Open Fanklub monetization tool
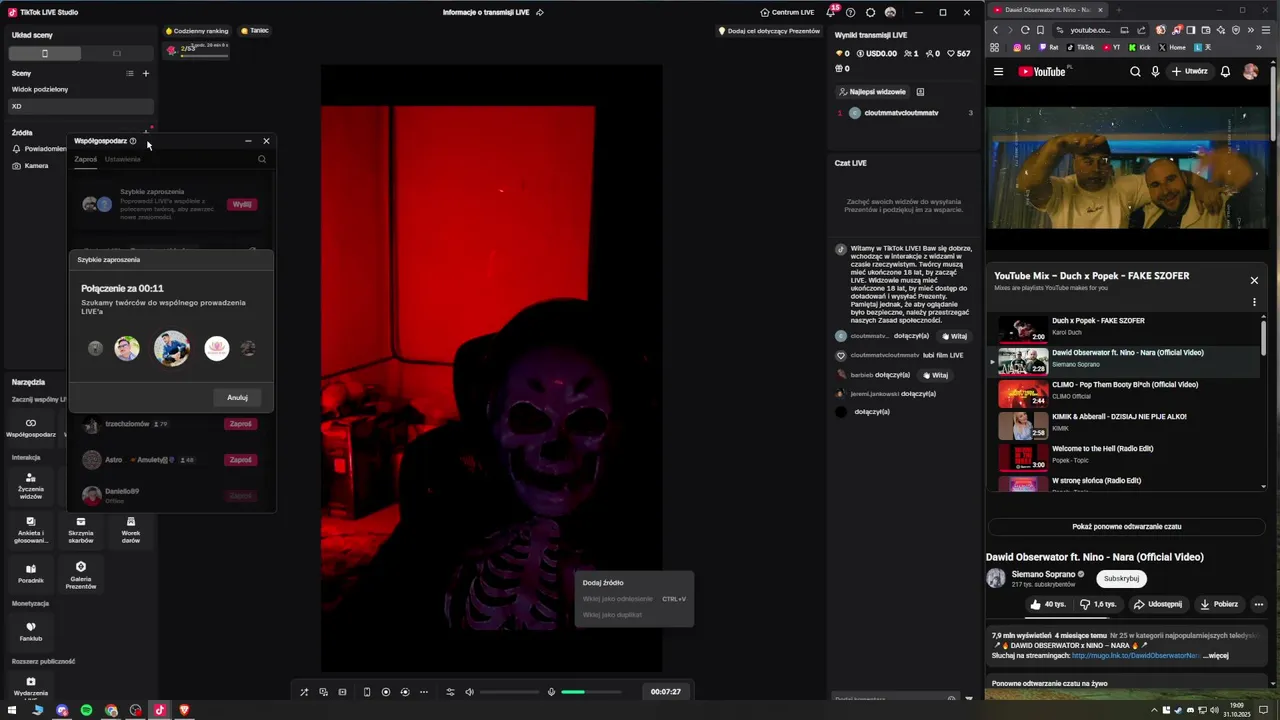Image resolution: width=1280 pixels, height=720 pixels. click(31, 632)
